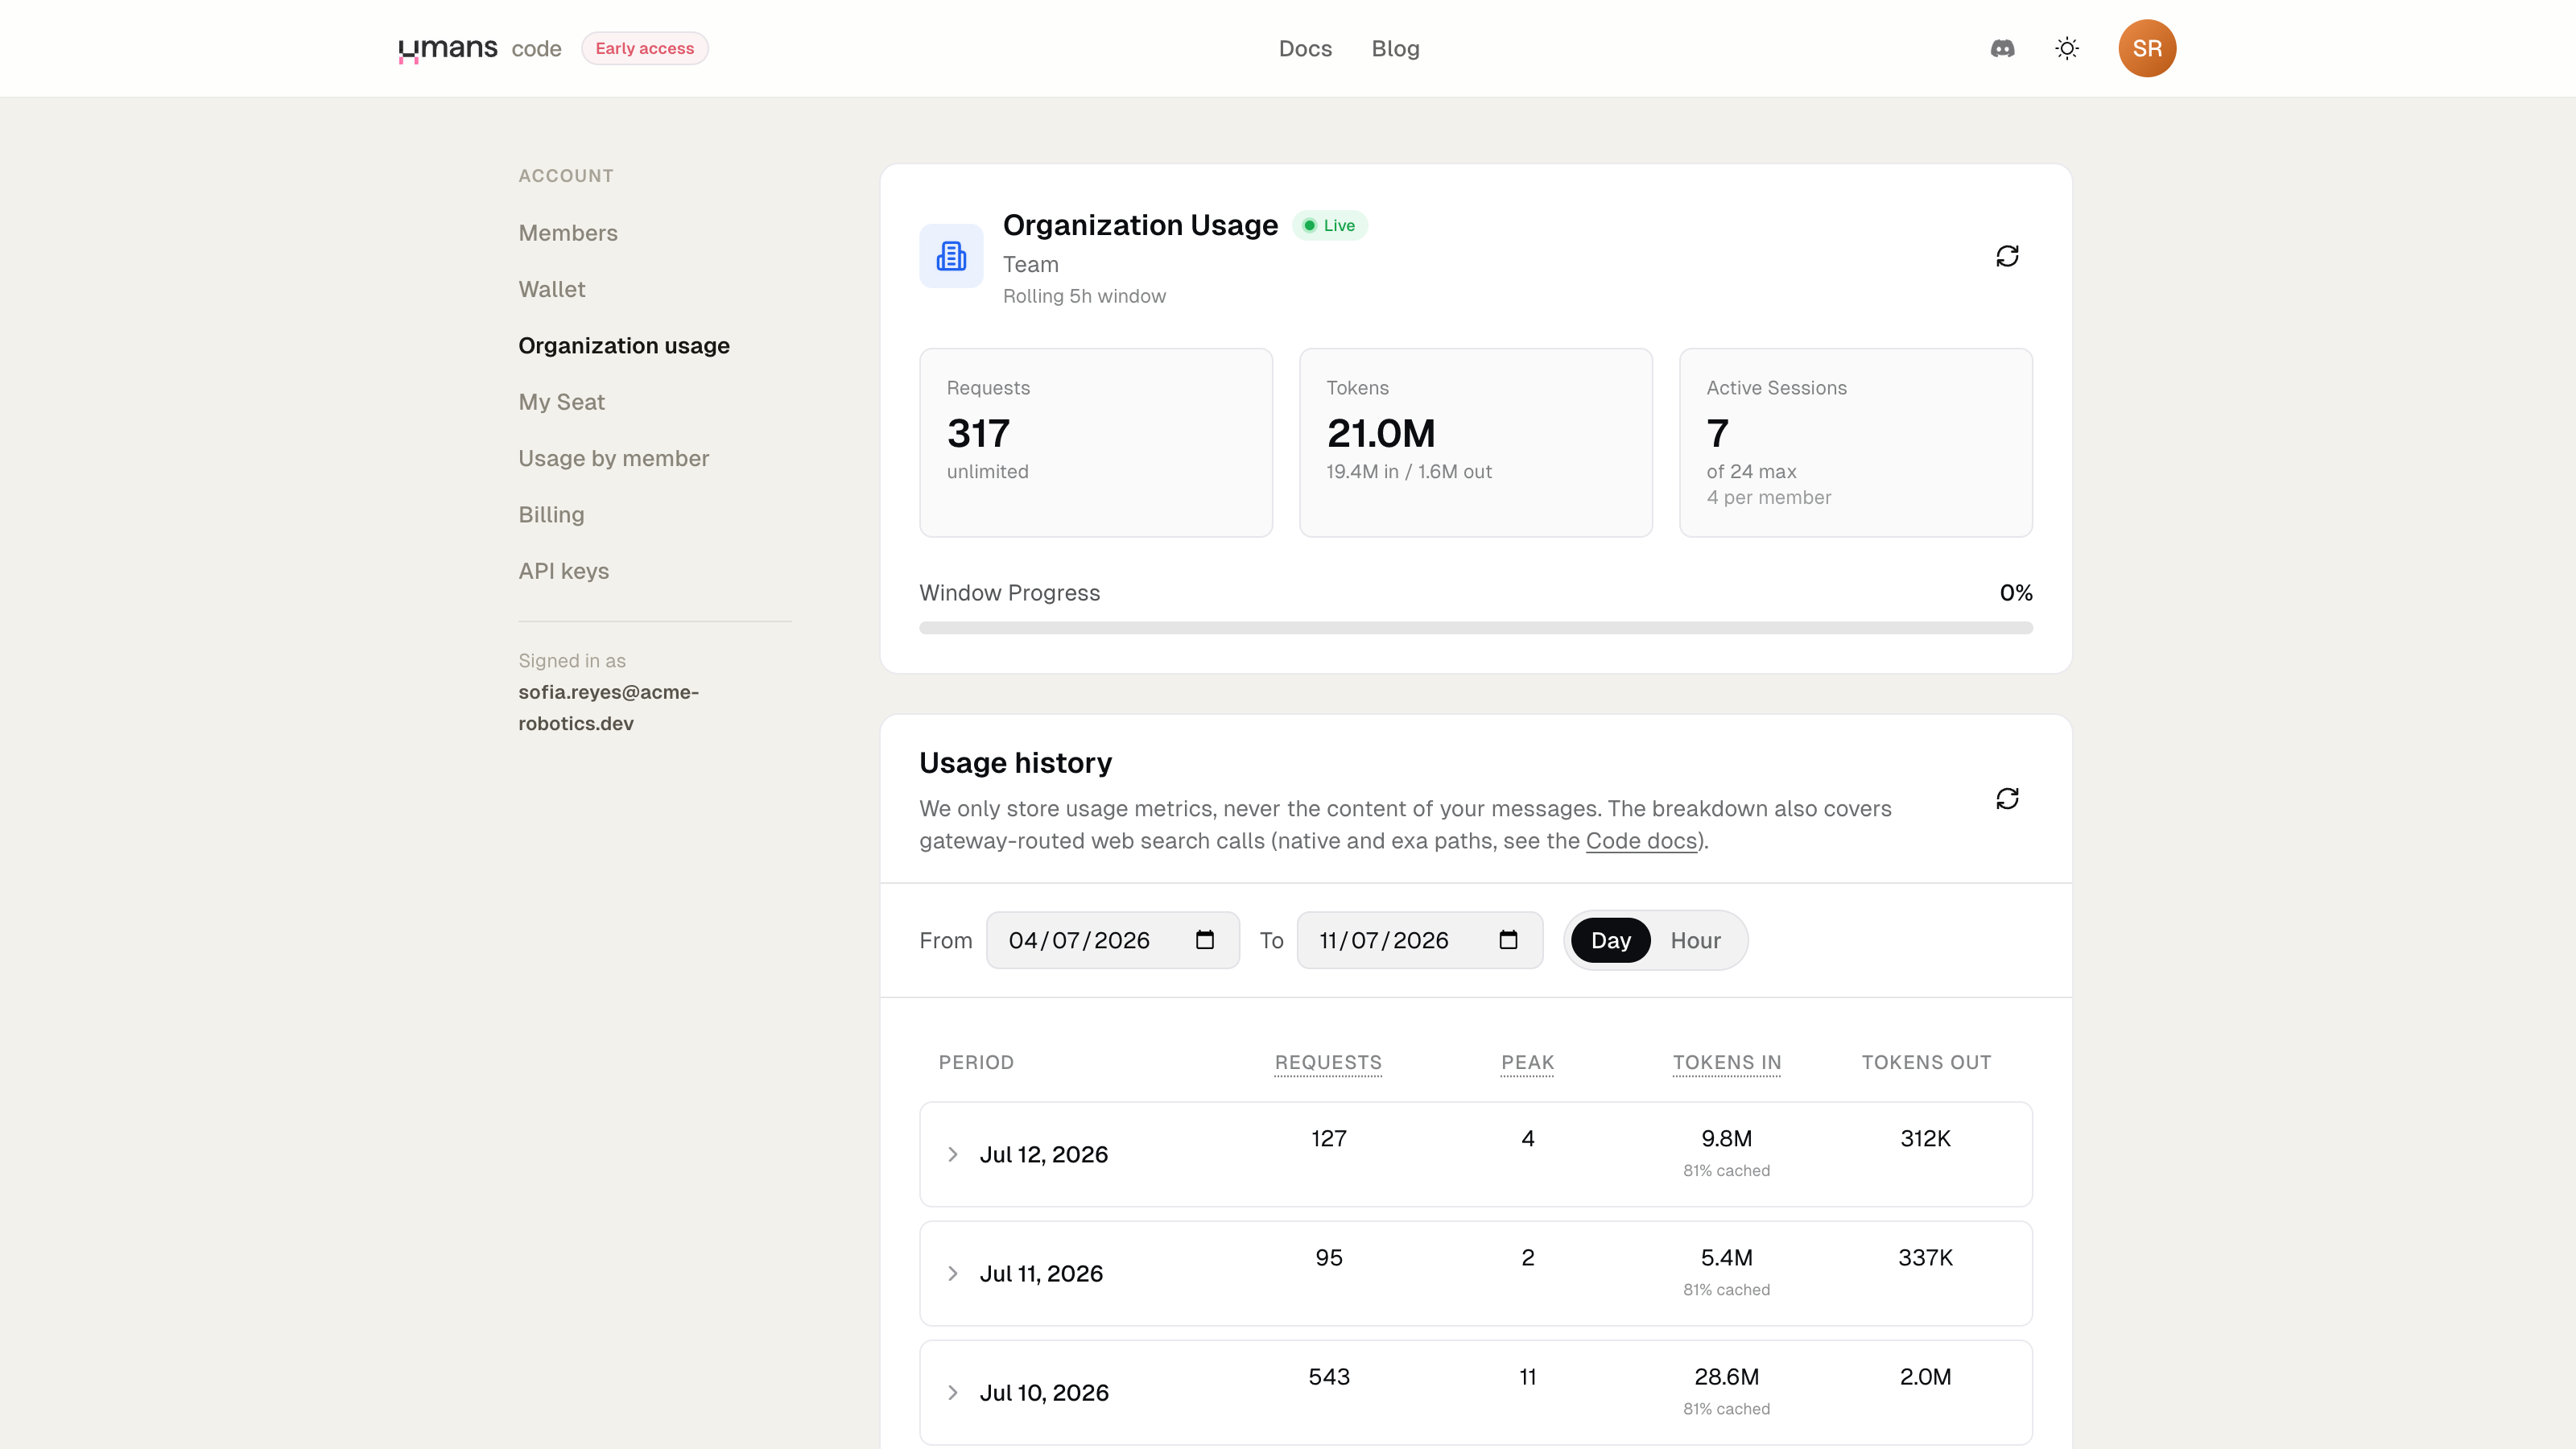Open the To date calendar picker icon
Screen dimensions: 2576x1449
[1508, 940]
